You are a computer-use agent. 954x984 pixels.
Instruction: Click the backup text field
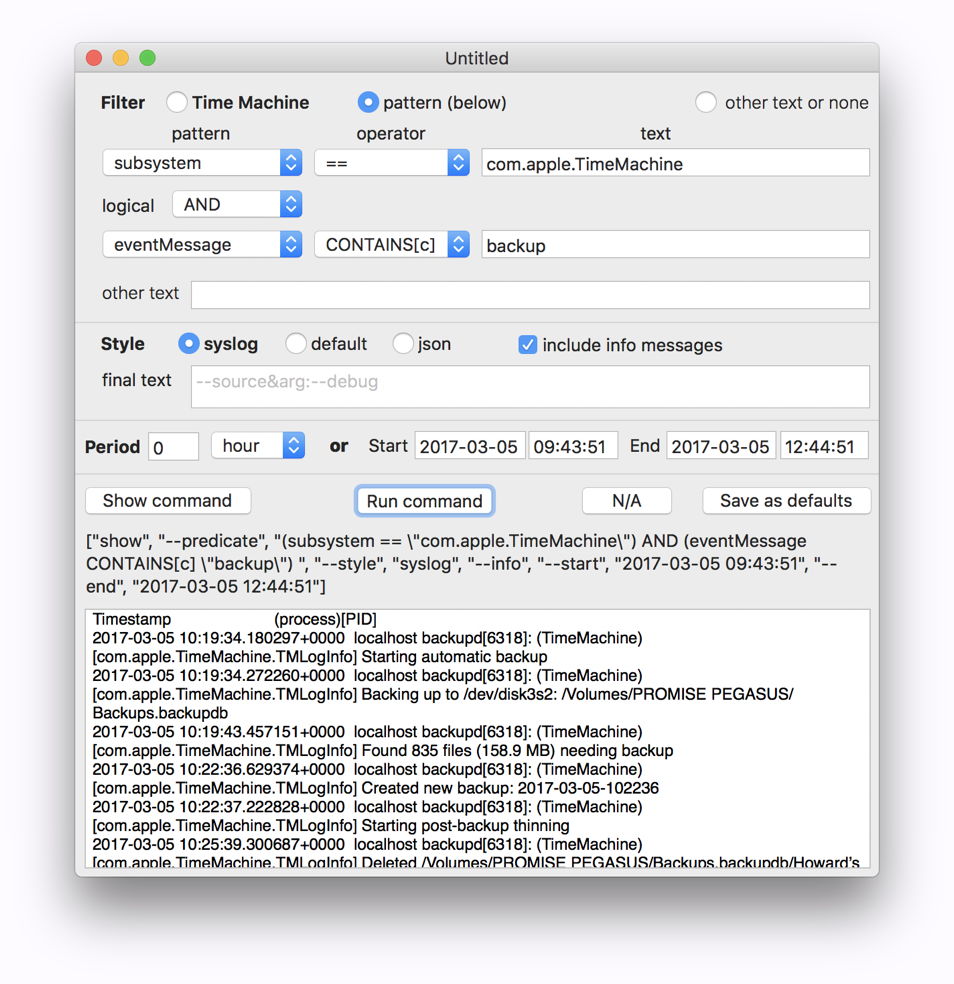click(675, 245)
